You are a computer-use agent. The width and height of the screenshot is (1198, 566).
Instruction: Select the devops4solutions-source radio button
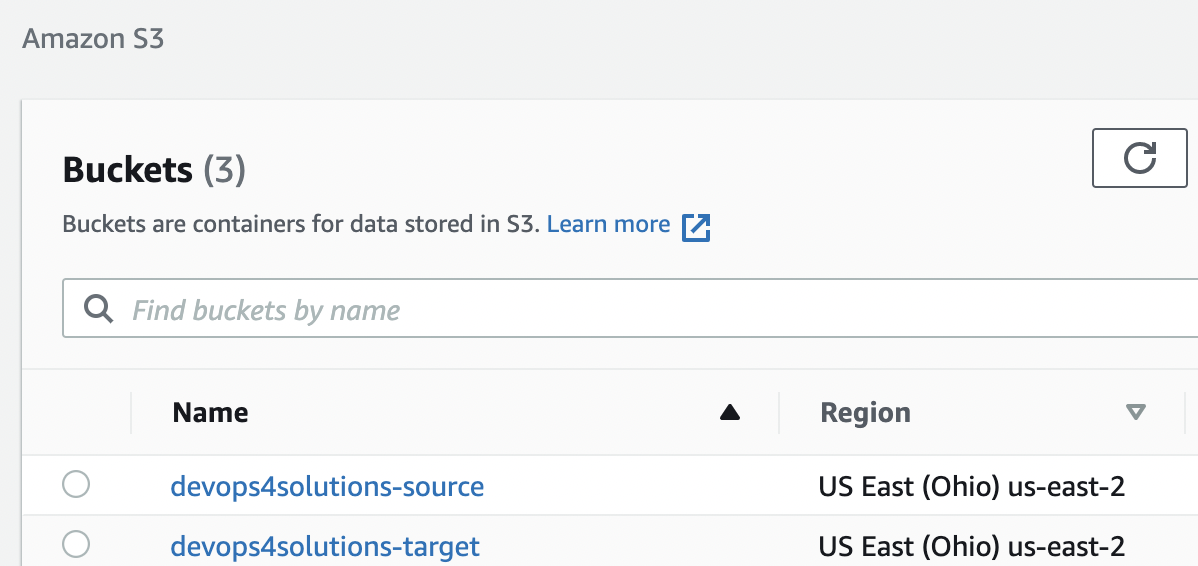pos(76,486)
